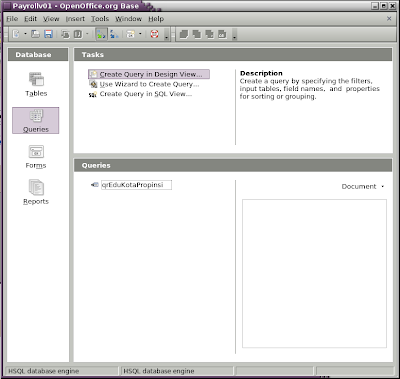
Task: Click the Design View task icon
Action: (93, 74)
